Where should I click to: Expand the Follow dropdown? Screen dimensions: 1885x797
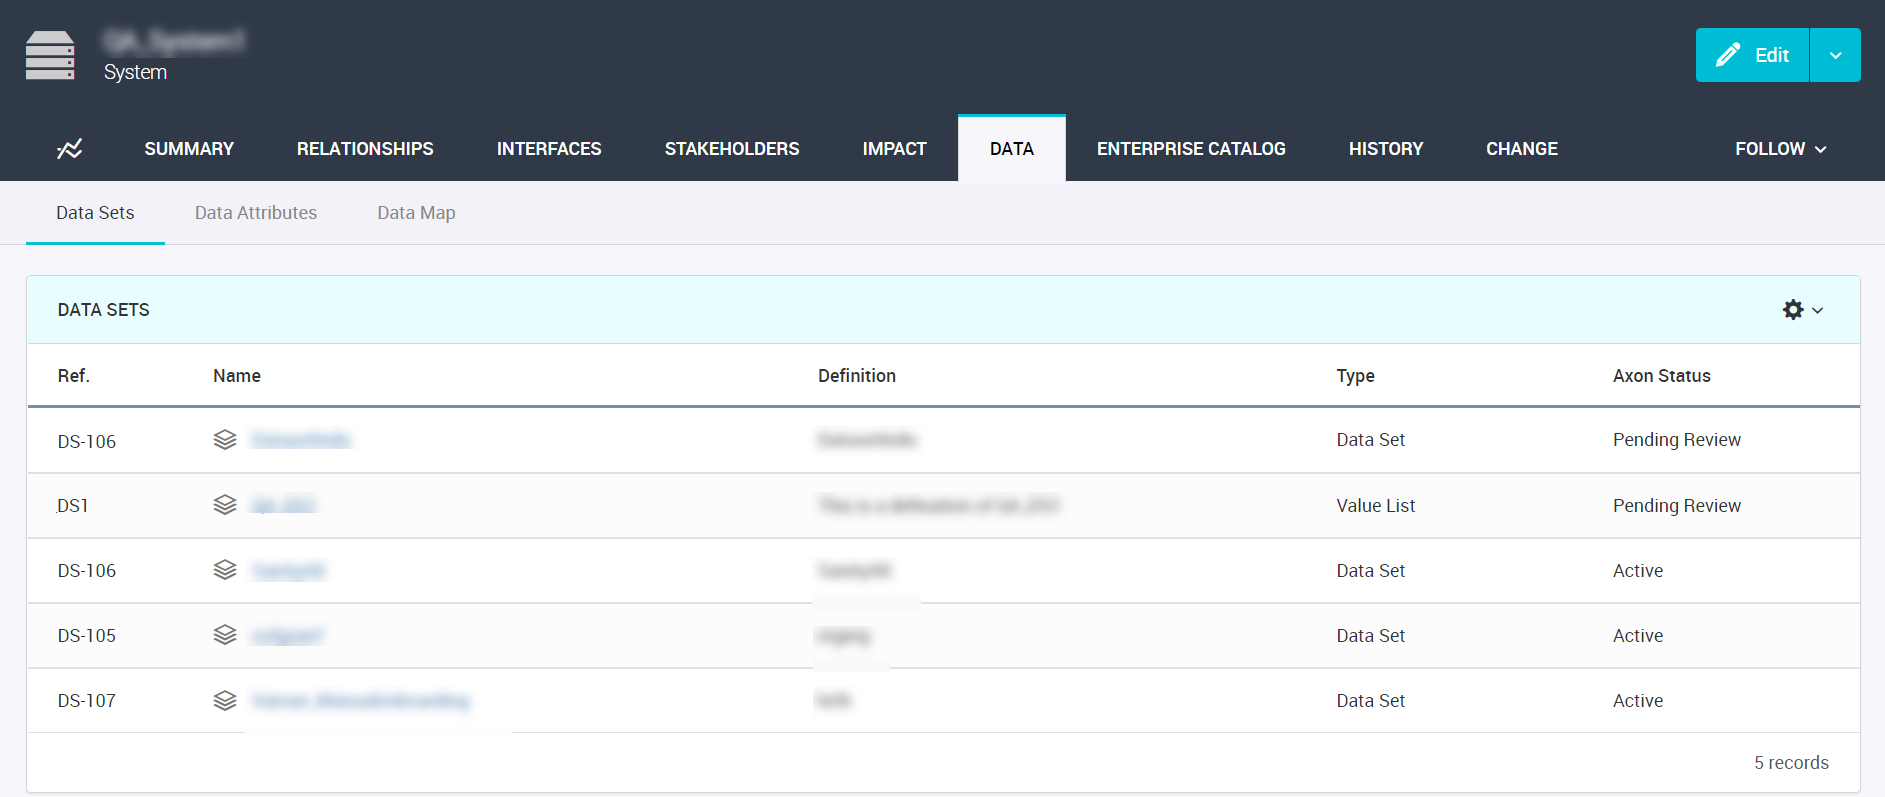coord(1781,149)
